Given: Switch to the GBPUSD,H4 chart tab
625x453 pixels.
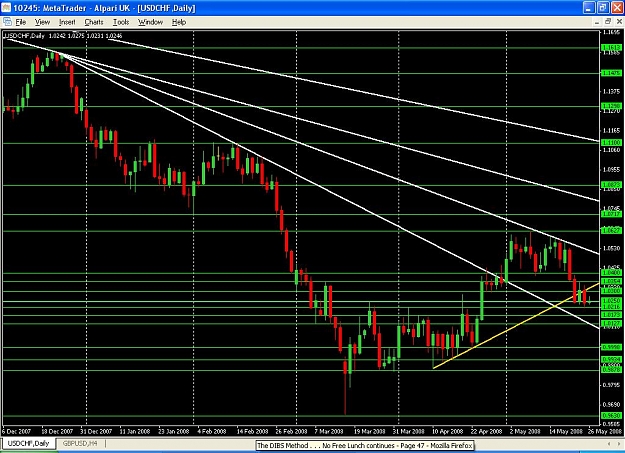Looking at the screenshot, I should (80, 443).
